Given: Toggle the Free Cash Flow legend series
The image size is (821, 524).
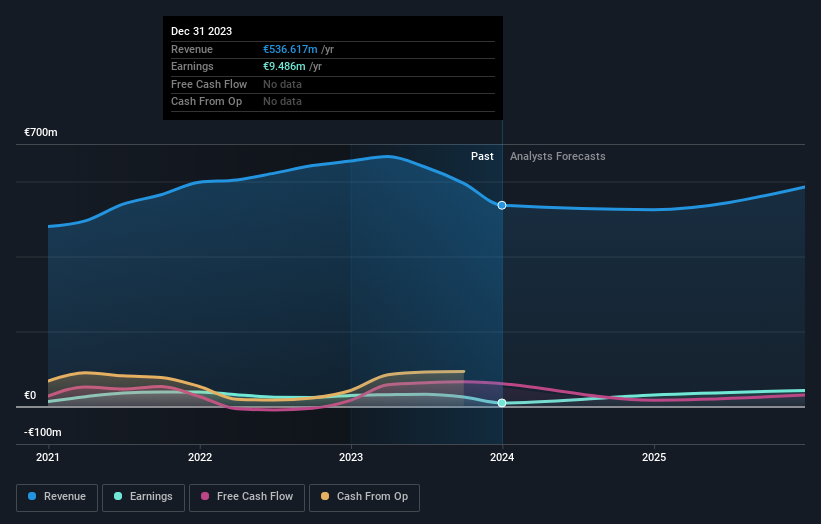Looking at the screenshot, I should [x=247, y=497].
